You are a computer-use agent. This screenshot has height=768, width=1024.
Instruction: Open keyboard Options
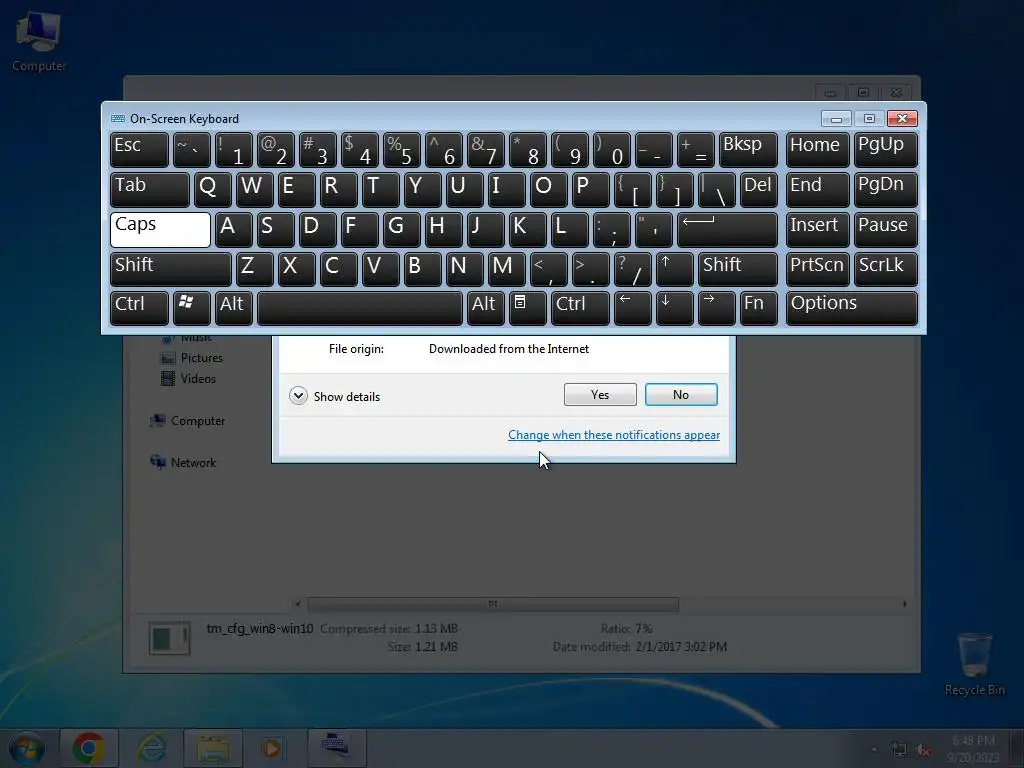point(852,308)
